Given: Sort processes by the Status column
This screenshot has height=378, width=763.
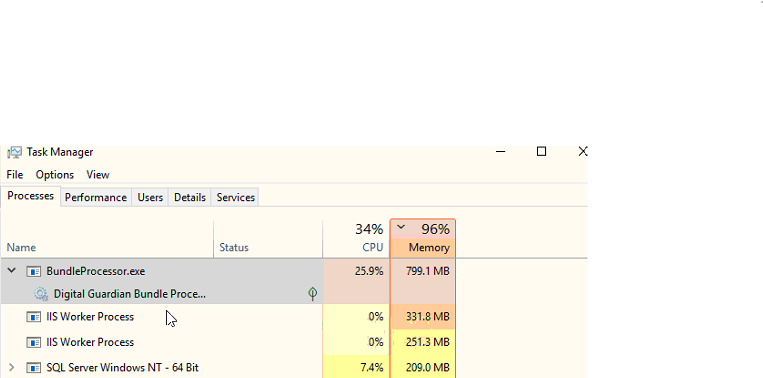Looking at the screenshot, I should pyautogui.click(x=268, y=239).
